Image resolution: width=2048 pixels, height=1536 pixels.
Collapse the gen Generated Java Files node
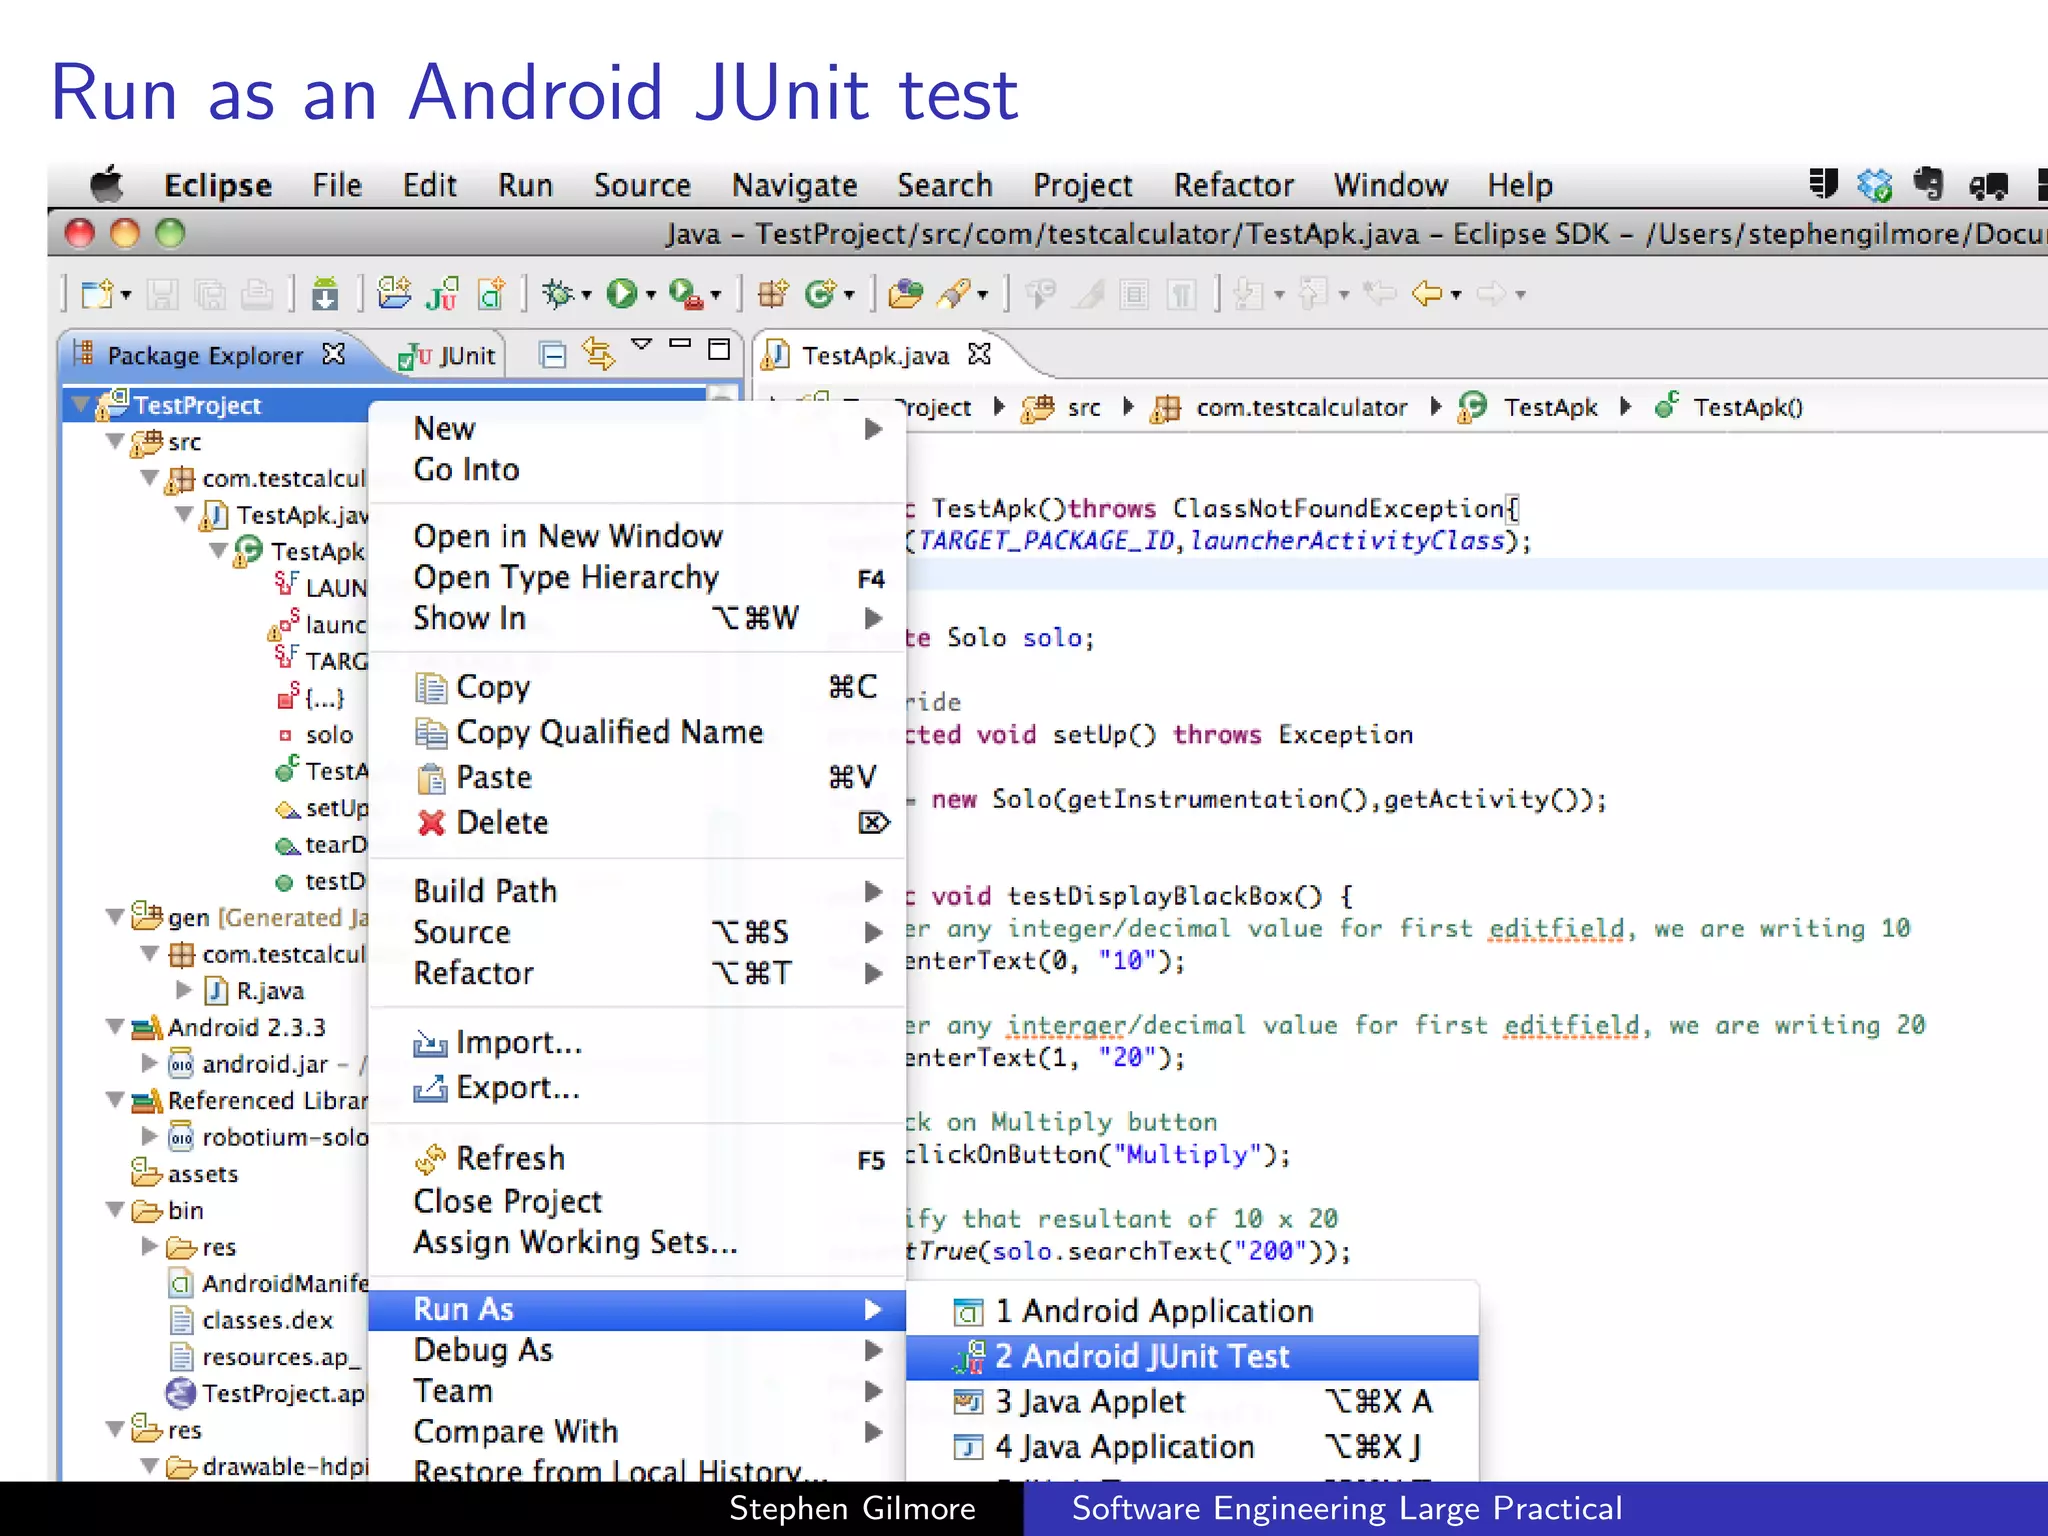[x=116, y=917]
